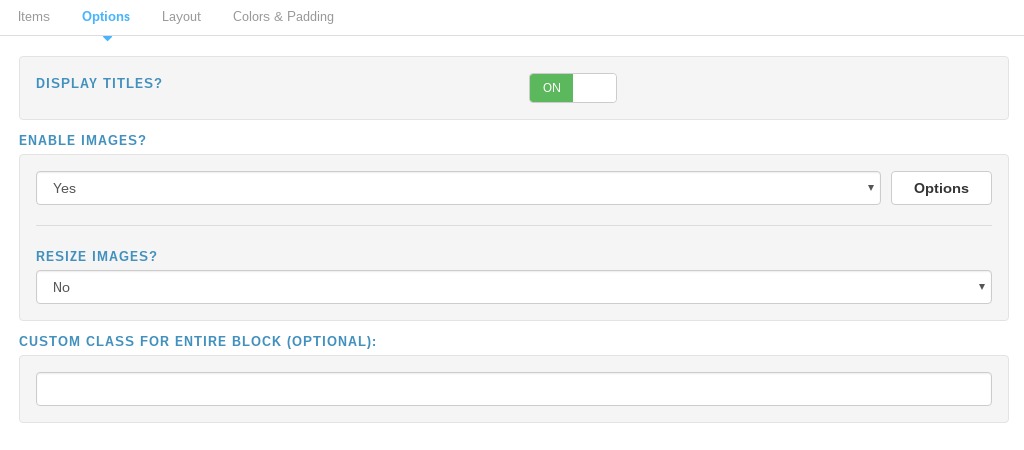Click the Custom Class for Entire Block label

tap(198, 342)
